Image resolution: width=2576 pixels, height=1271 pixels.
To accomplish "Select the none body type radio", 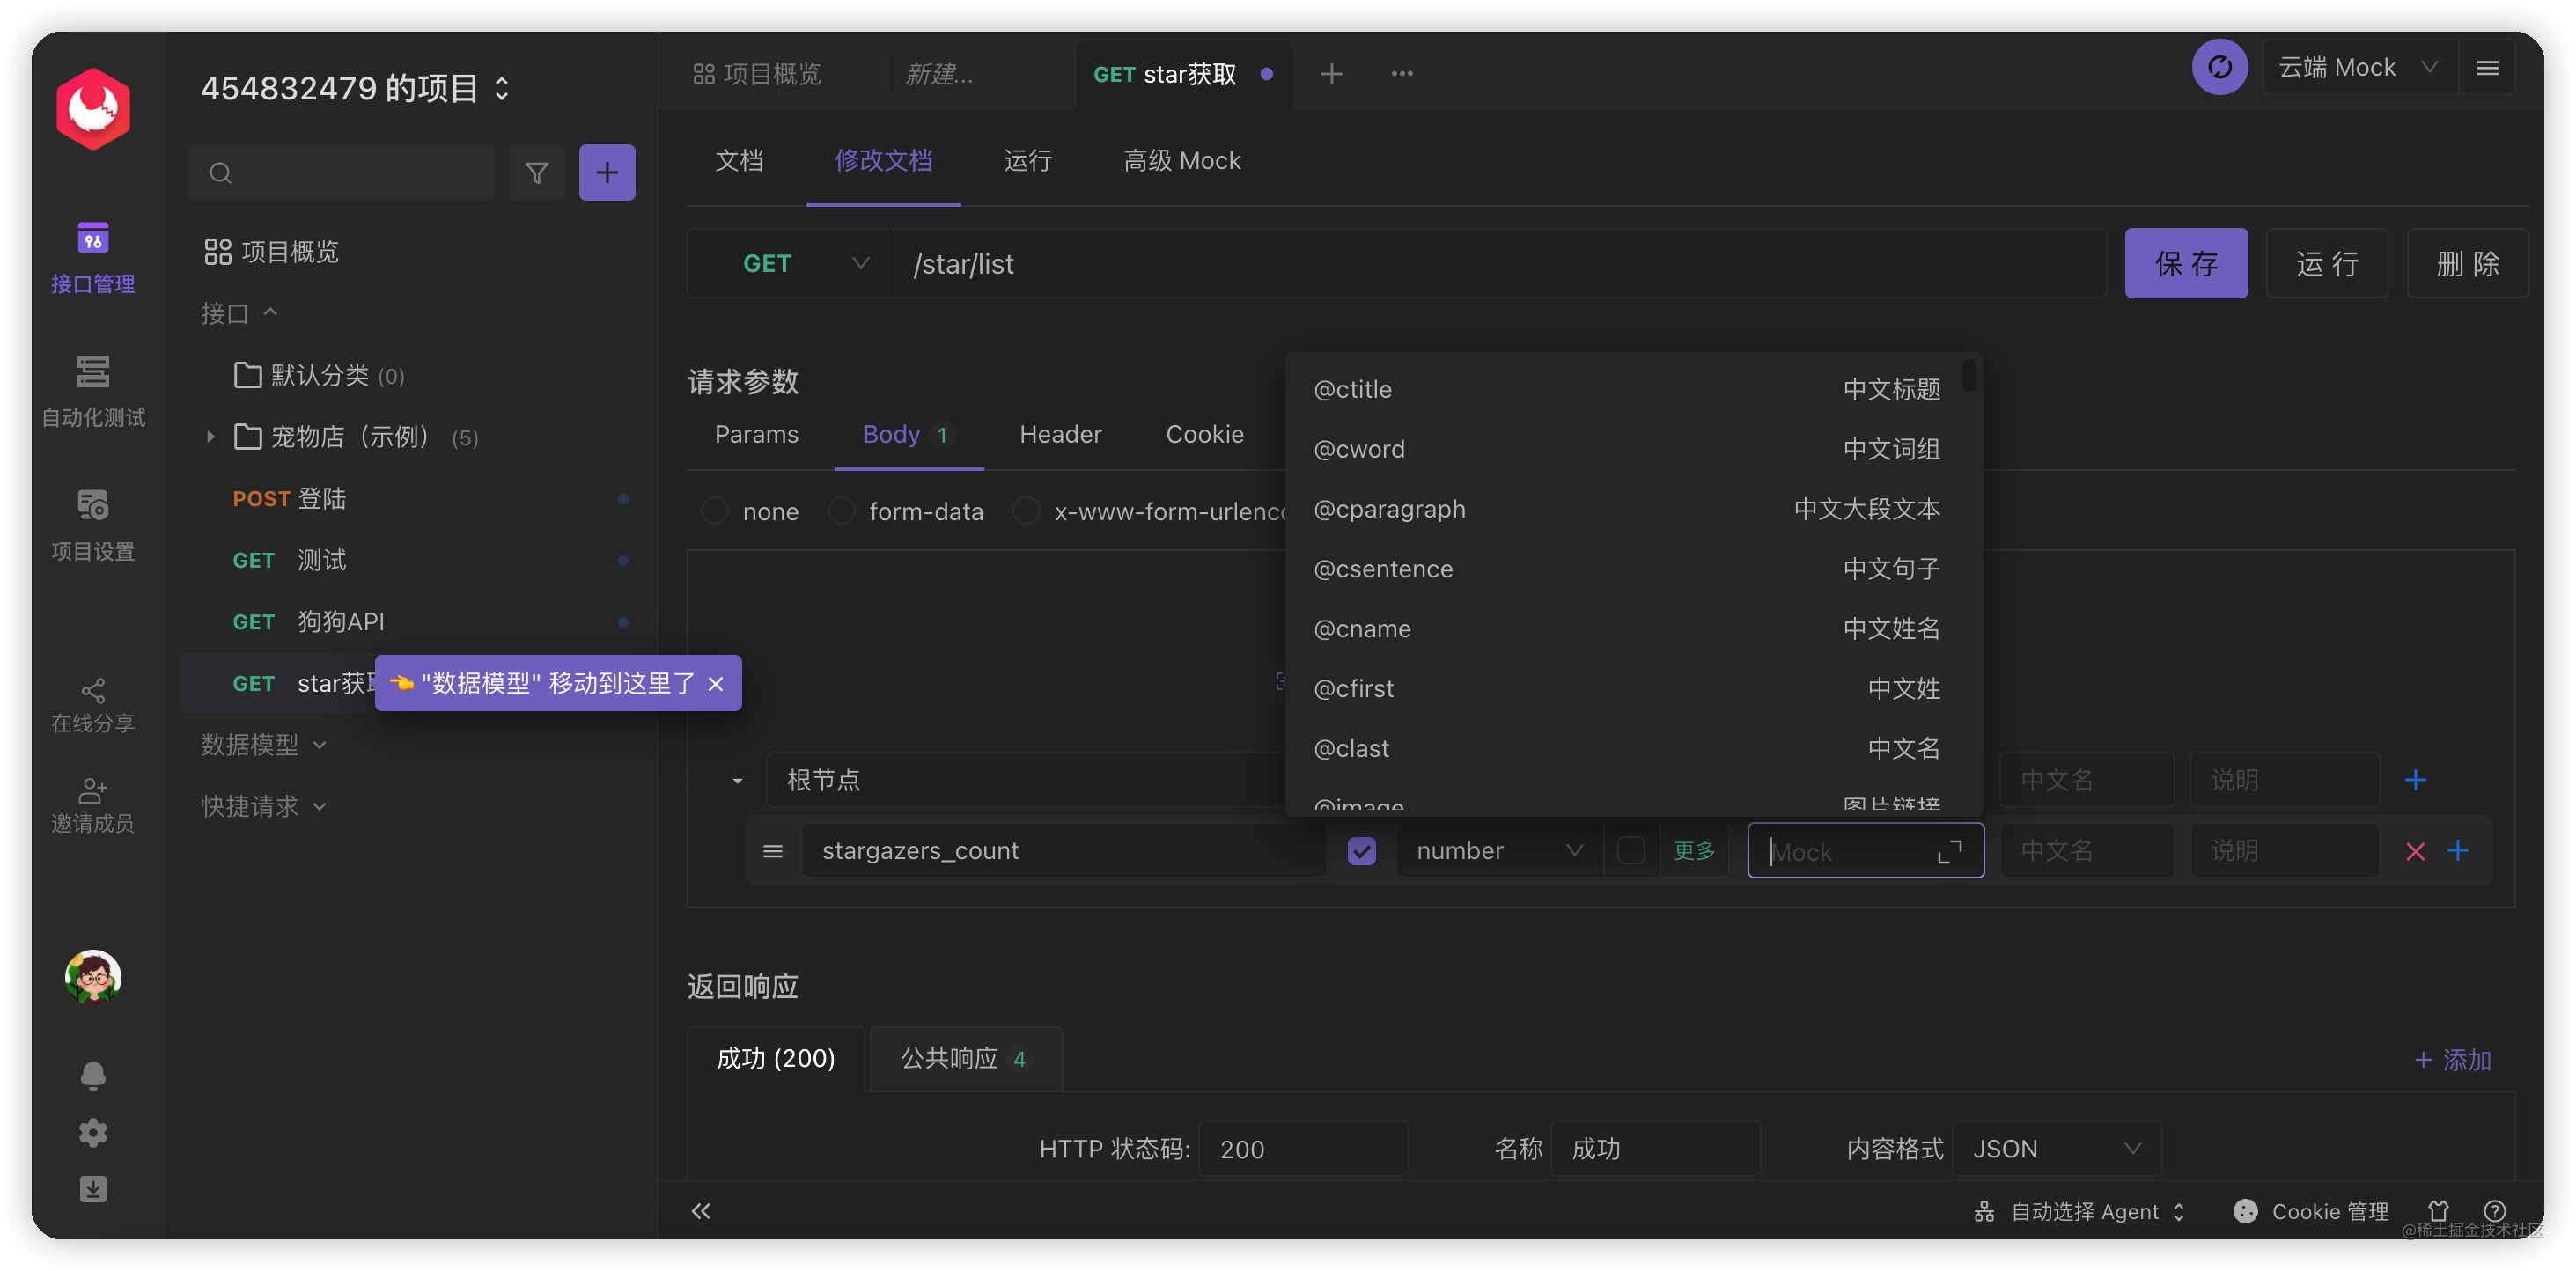I will click(x=714, y=511).
